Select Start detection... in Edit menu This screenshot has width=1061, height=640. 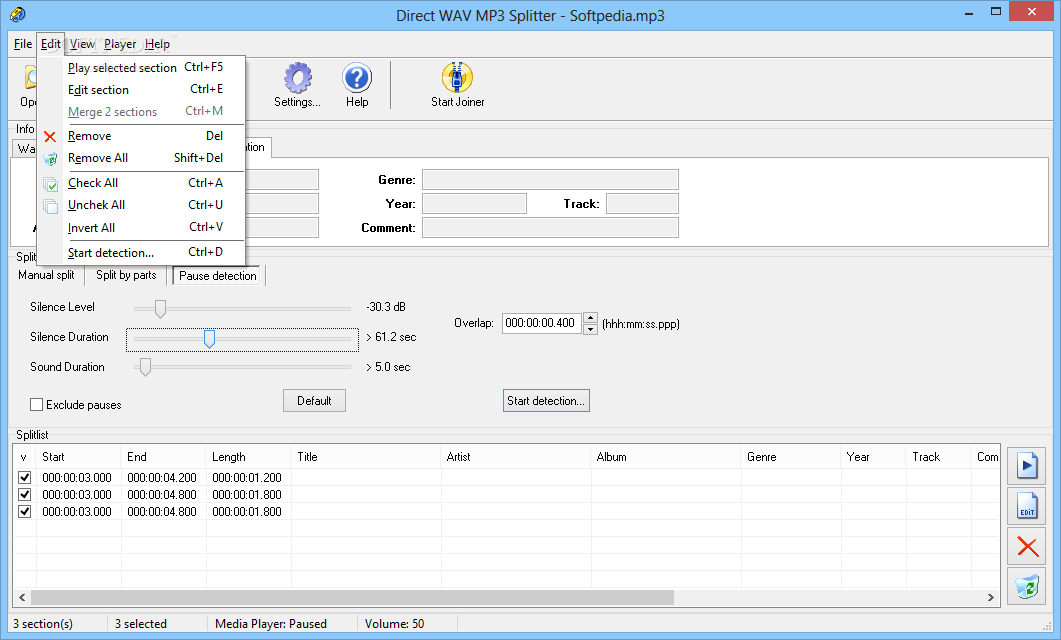click(141, 252)
